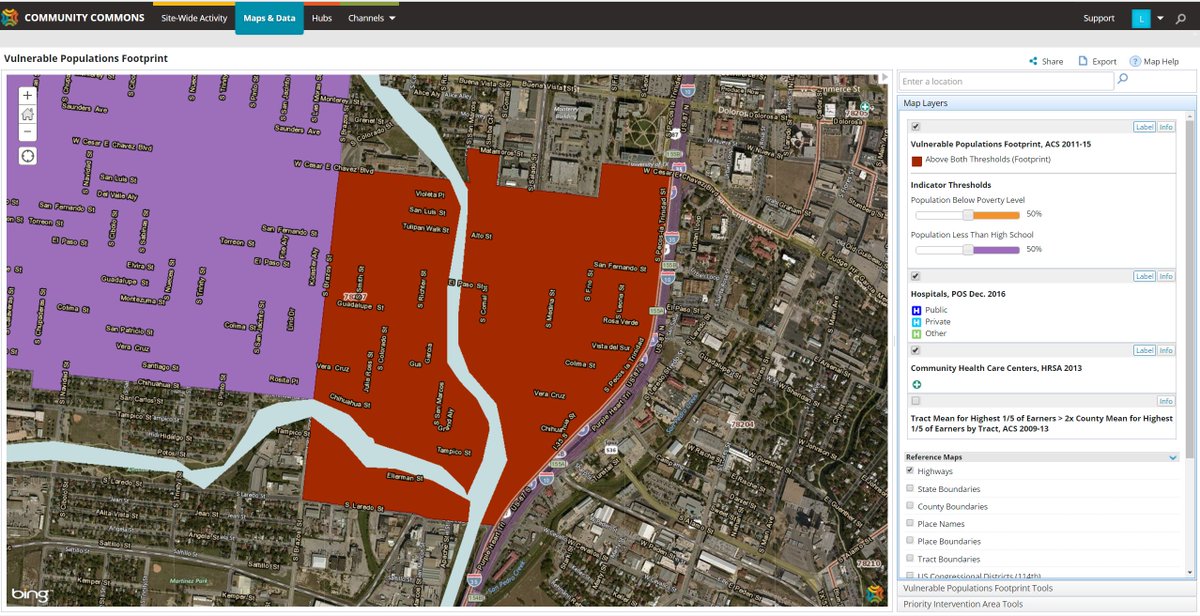Click Info button for Vulnerable Populations Footprint

[1166, 127]
